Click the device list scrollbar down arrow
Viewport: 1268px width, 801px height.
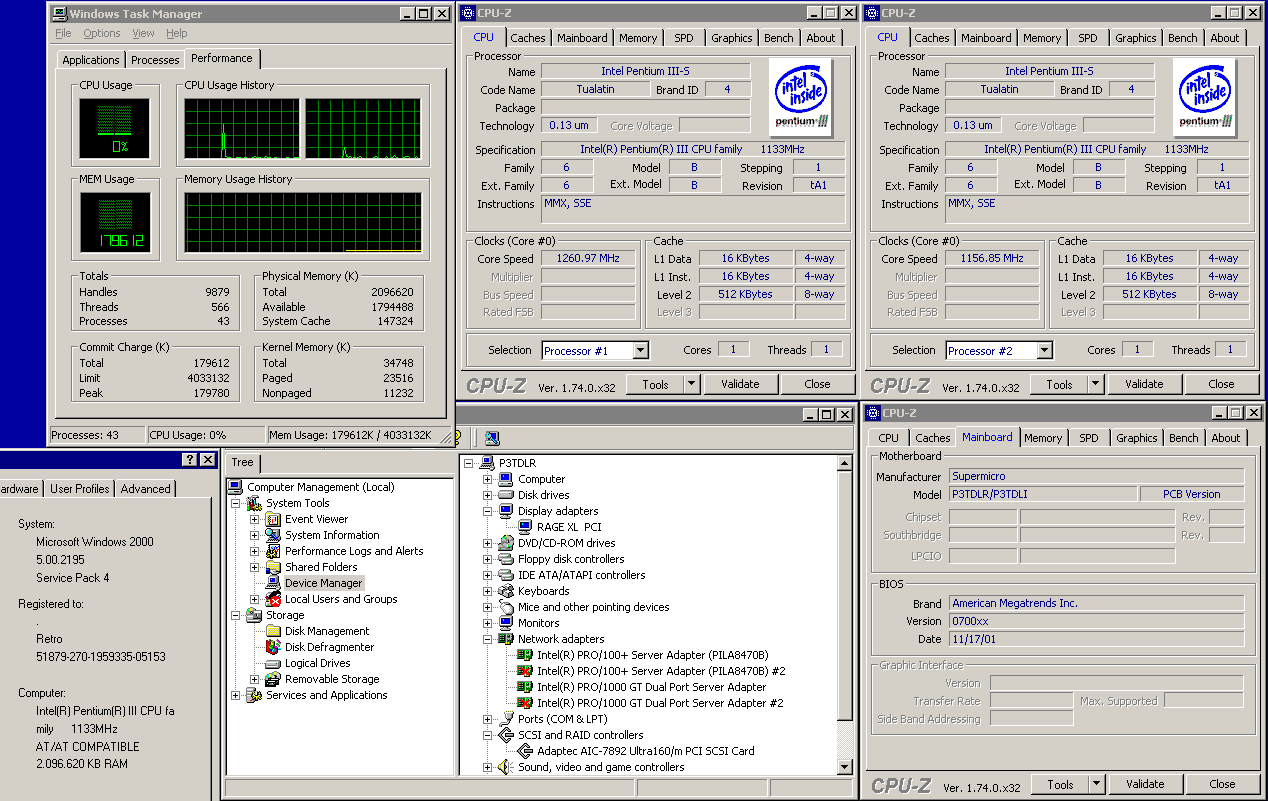click(845, 767)
